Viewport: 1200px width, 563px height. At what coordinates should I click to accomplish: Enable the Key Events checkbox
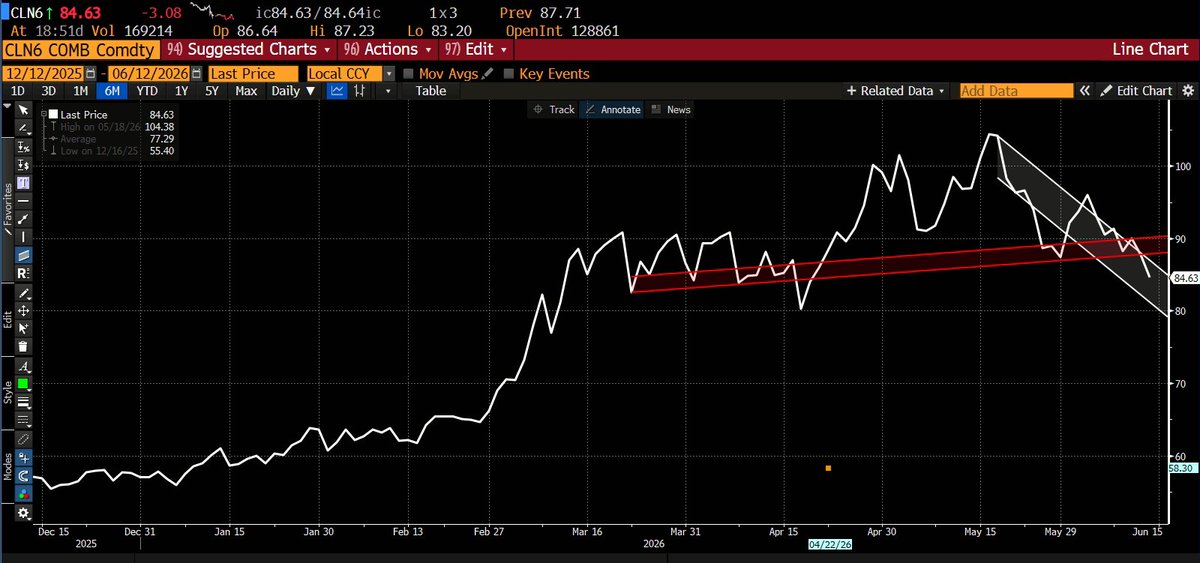(x=509, y=73)
